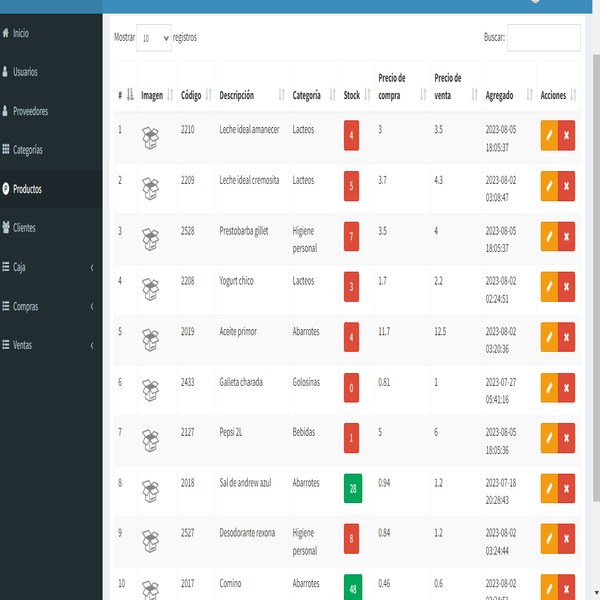Select the code cell 2210
This screenshot has width=600, height=600.
tap(188, 130)
